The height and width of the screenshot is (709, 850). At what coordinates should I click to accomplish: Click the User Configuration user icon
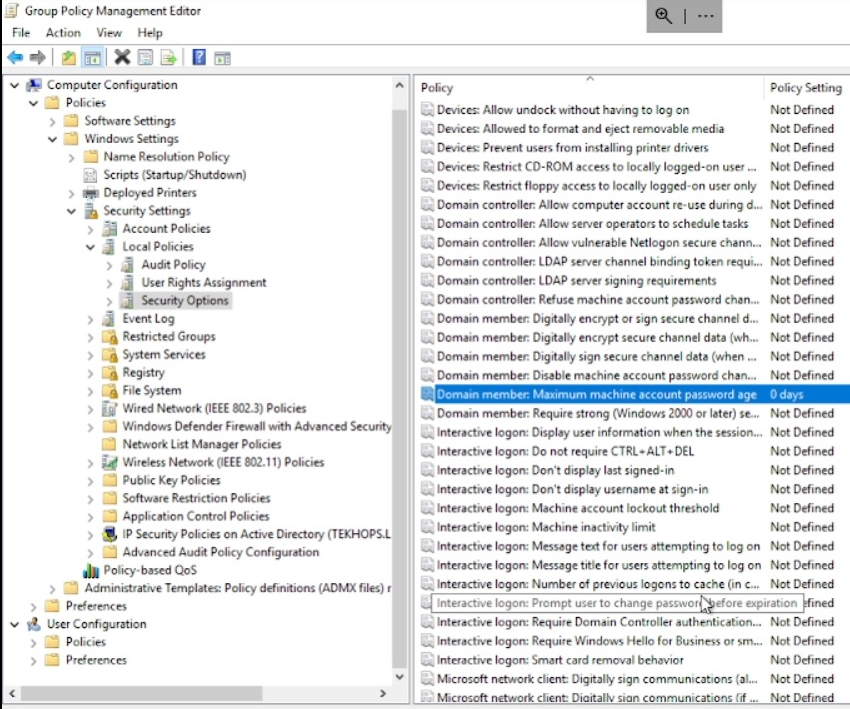[34, 624]
